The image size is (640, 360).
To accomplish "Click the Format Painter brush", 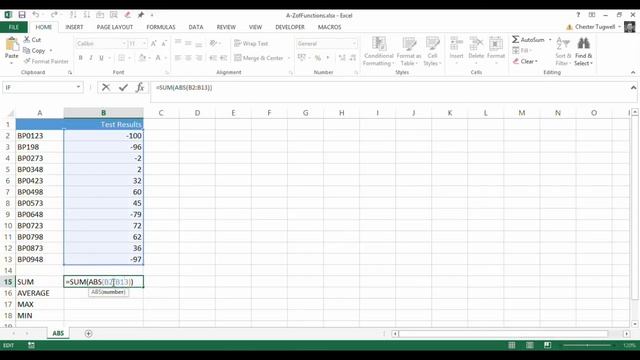I will [x=46, y=61].
